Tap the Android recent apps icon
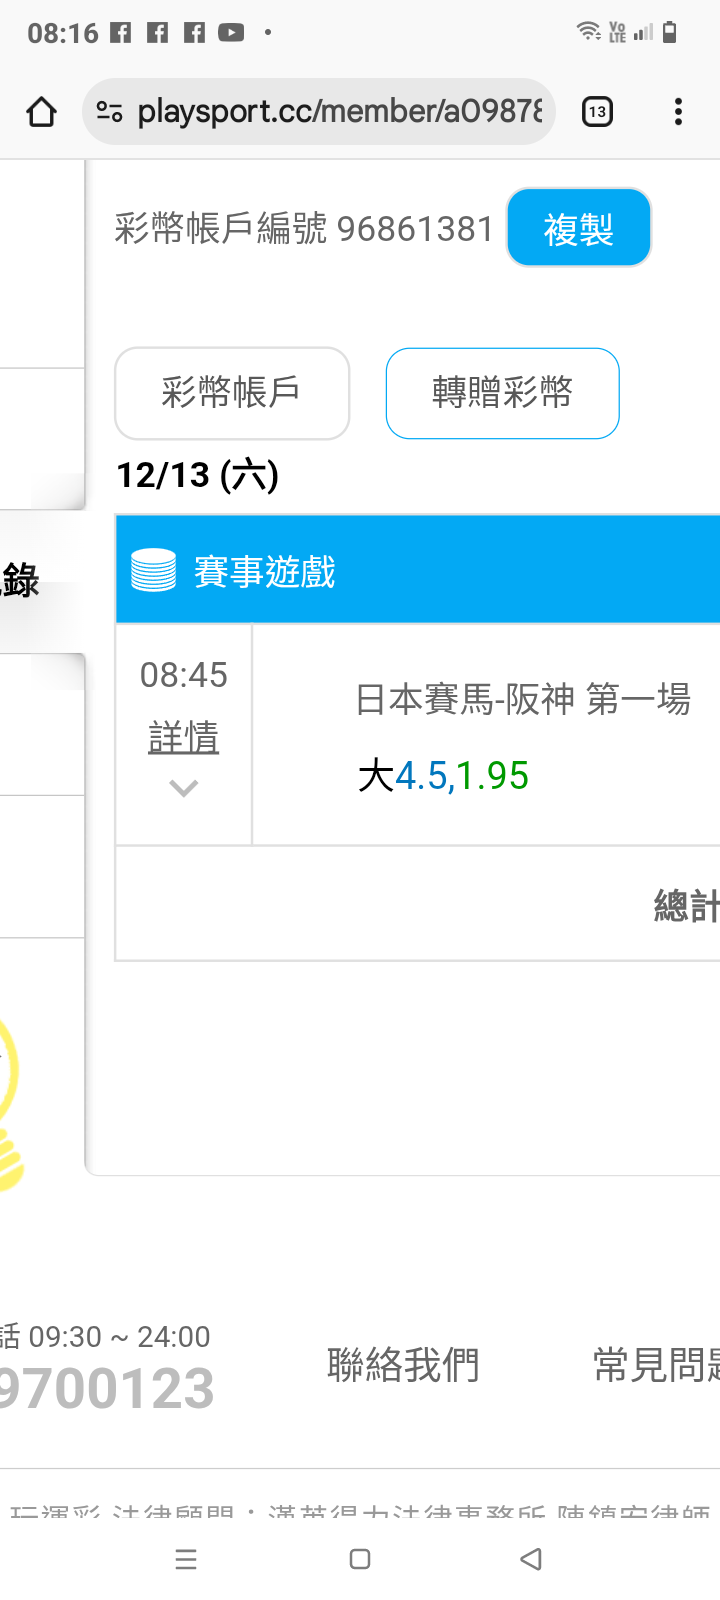 186,1559
